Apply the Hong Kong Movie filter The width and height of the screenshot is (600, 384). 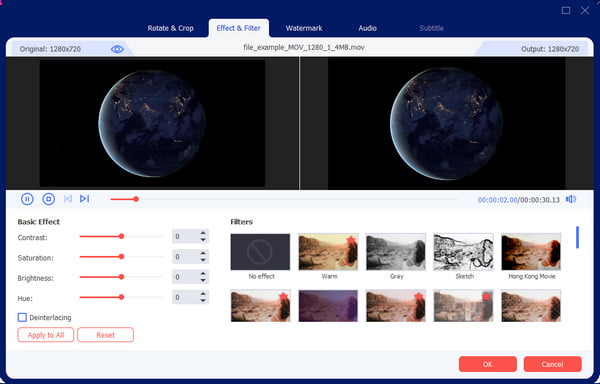click(531, 252)
